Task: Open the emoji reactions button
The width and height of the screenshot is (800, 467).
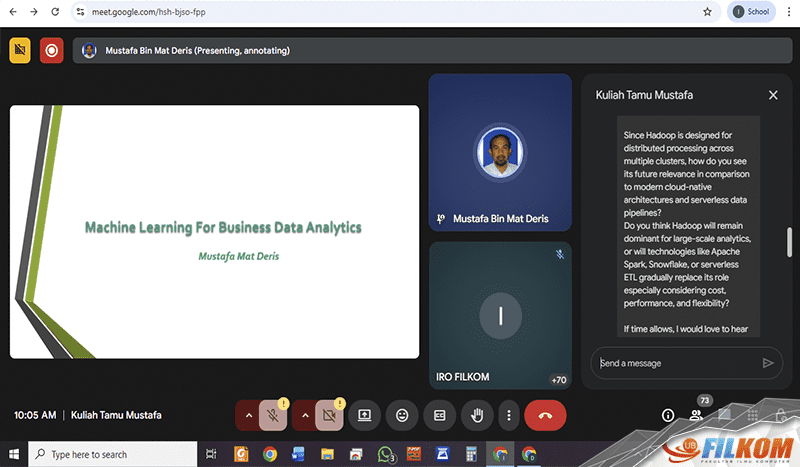Action: coord(403,414)
